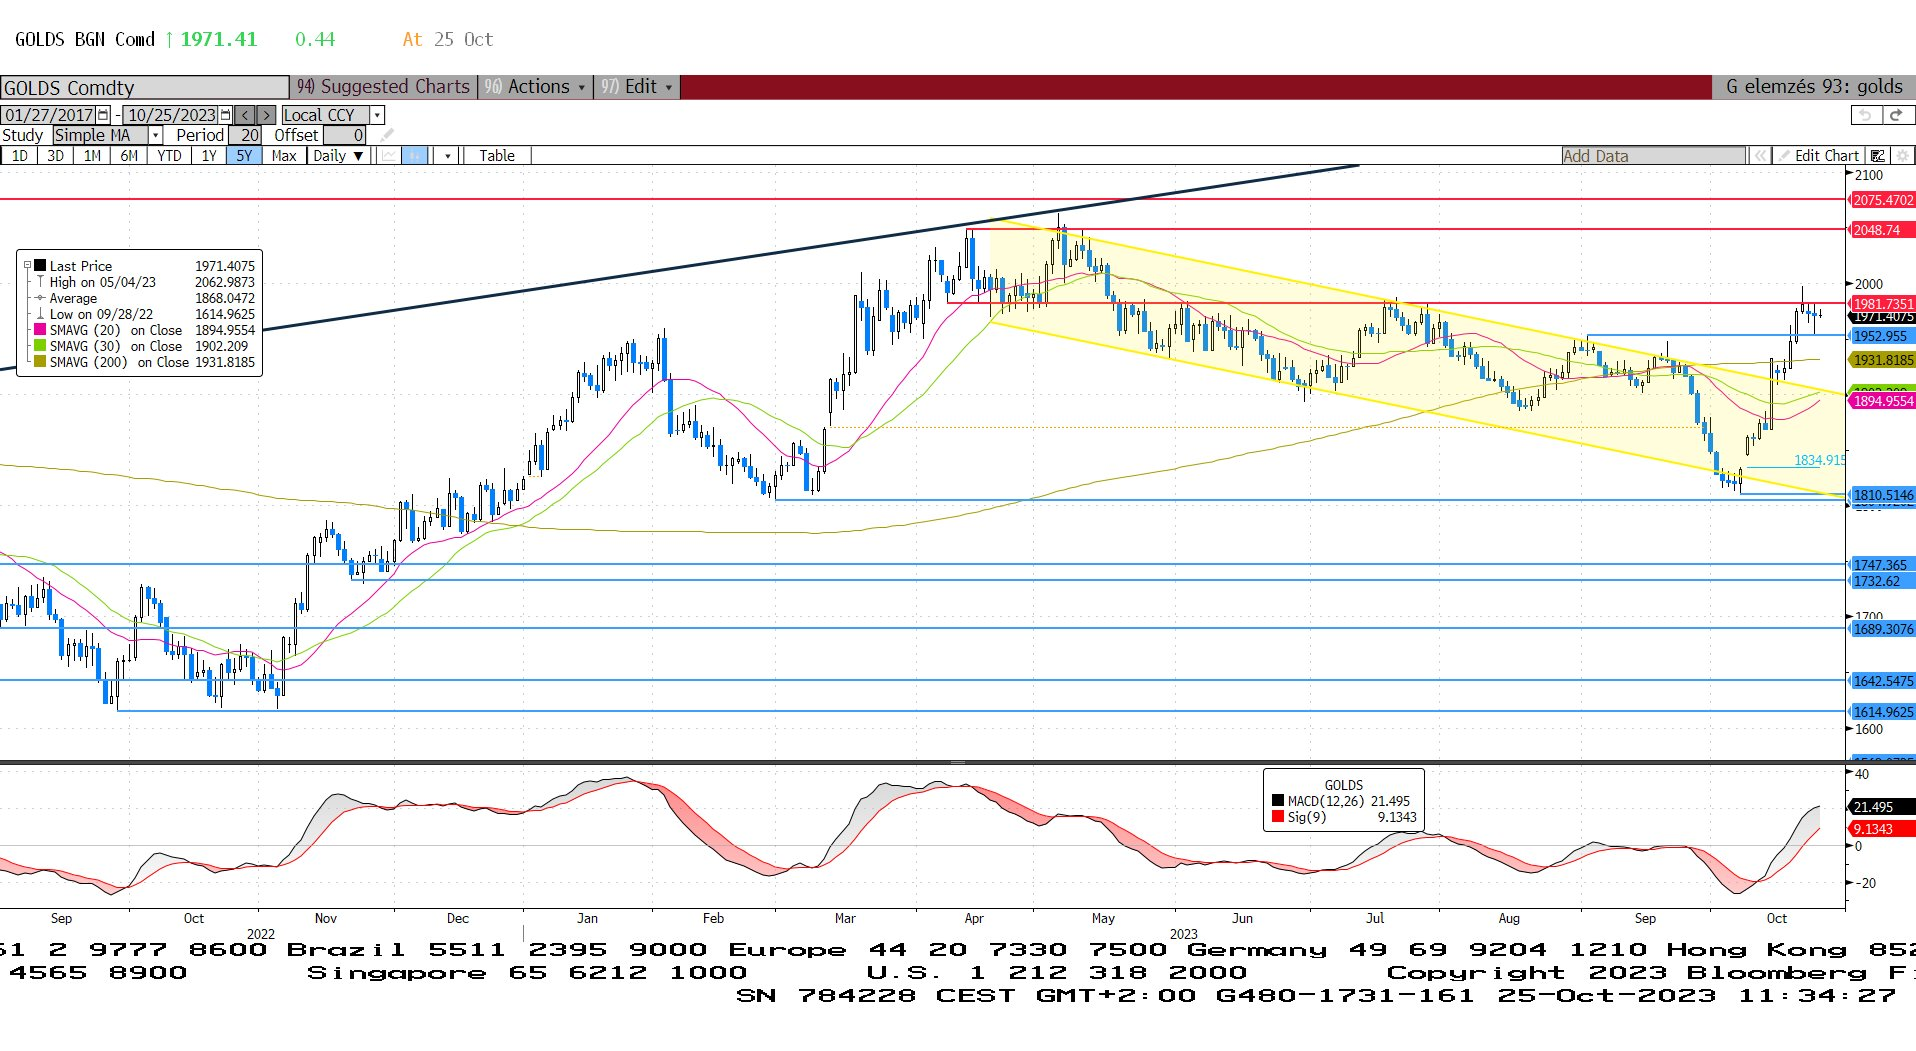Image resolution: width=1916 pixels, height=1051 pixels.
Task: Click the 1952.955 price level label
Action: [x=1883, y=336]
